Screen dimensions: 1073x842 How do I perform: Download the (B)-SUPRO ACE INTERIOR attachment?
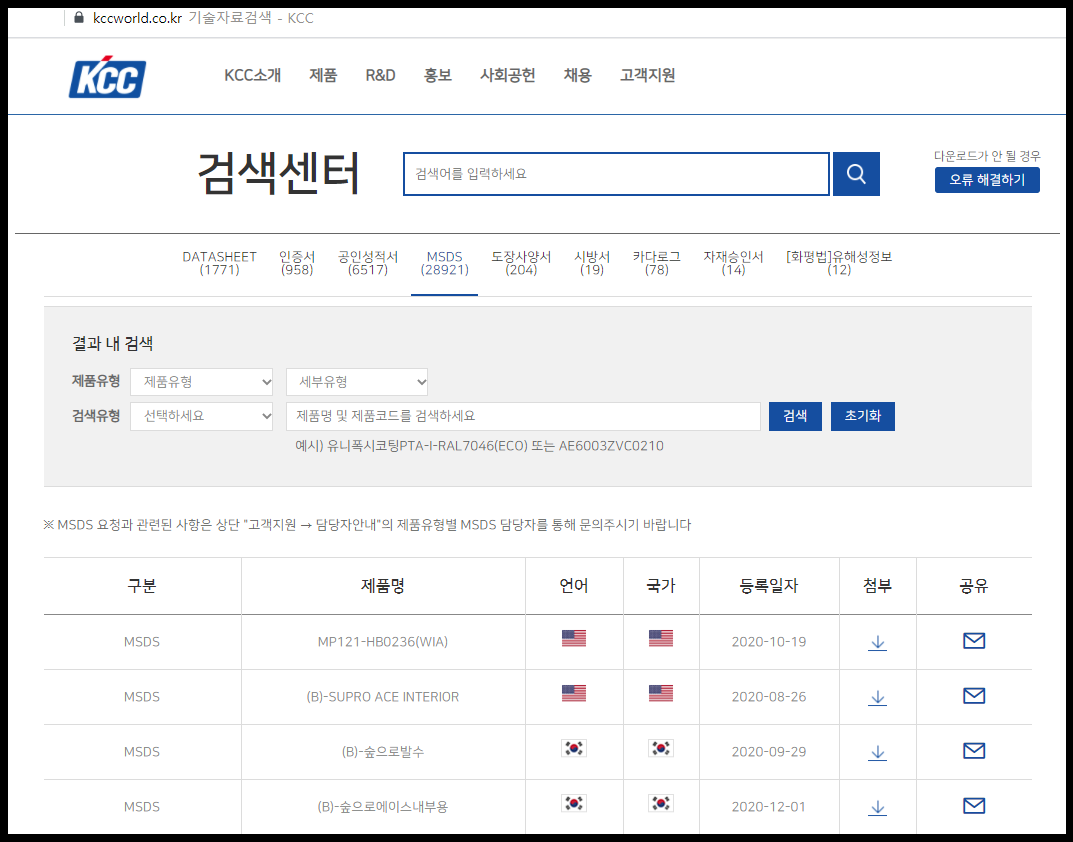click(877, 697)
